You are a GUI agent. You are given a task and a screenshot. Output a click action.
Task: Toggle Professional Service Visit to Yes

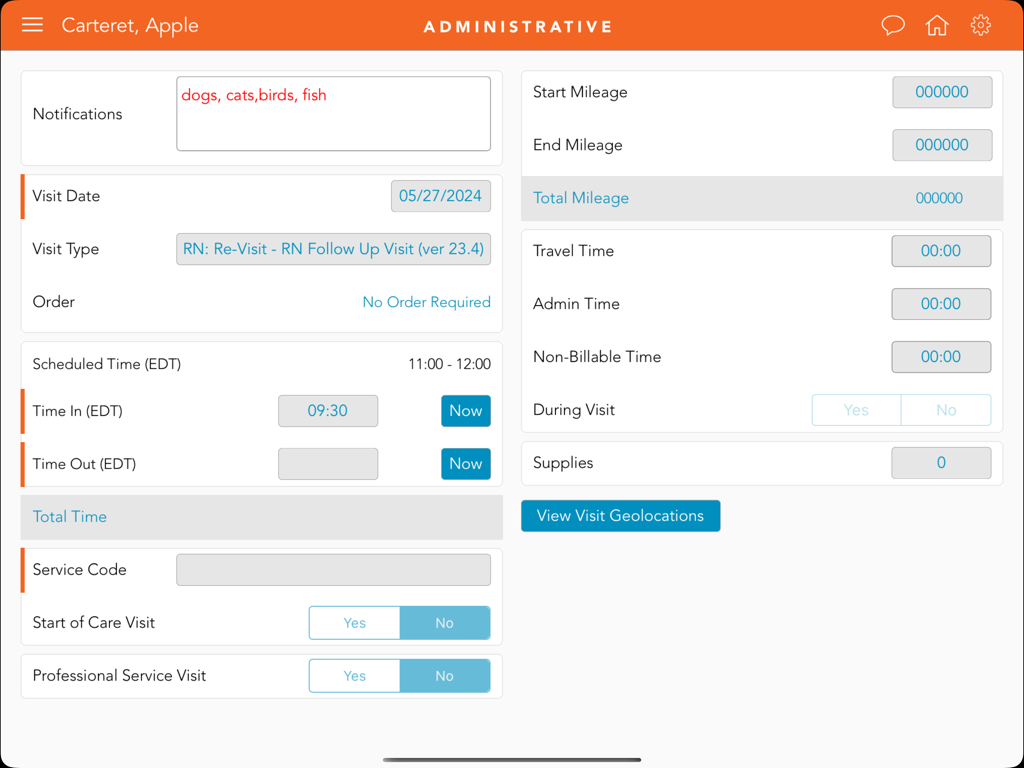point(354,675)
